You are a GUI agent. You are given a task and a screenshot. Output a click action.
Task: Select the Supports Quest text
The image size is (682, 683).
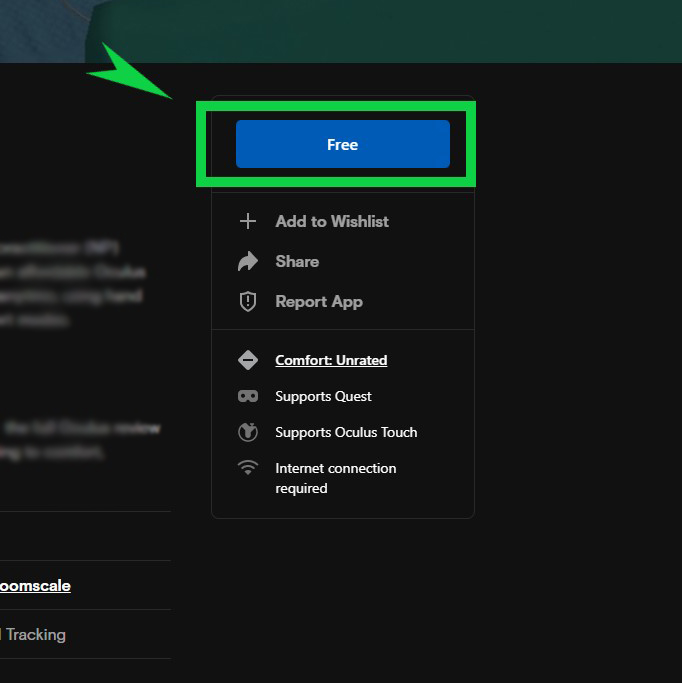(x=323, y=396)
